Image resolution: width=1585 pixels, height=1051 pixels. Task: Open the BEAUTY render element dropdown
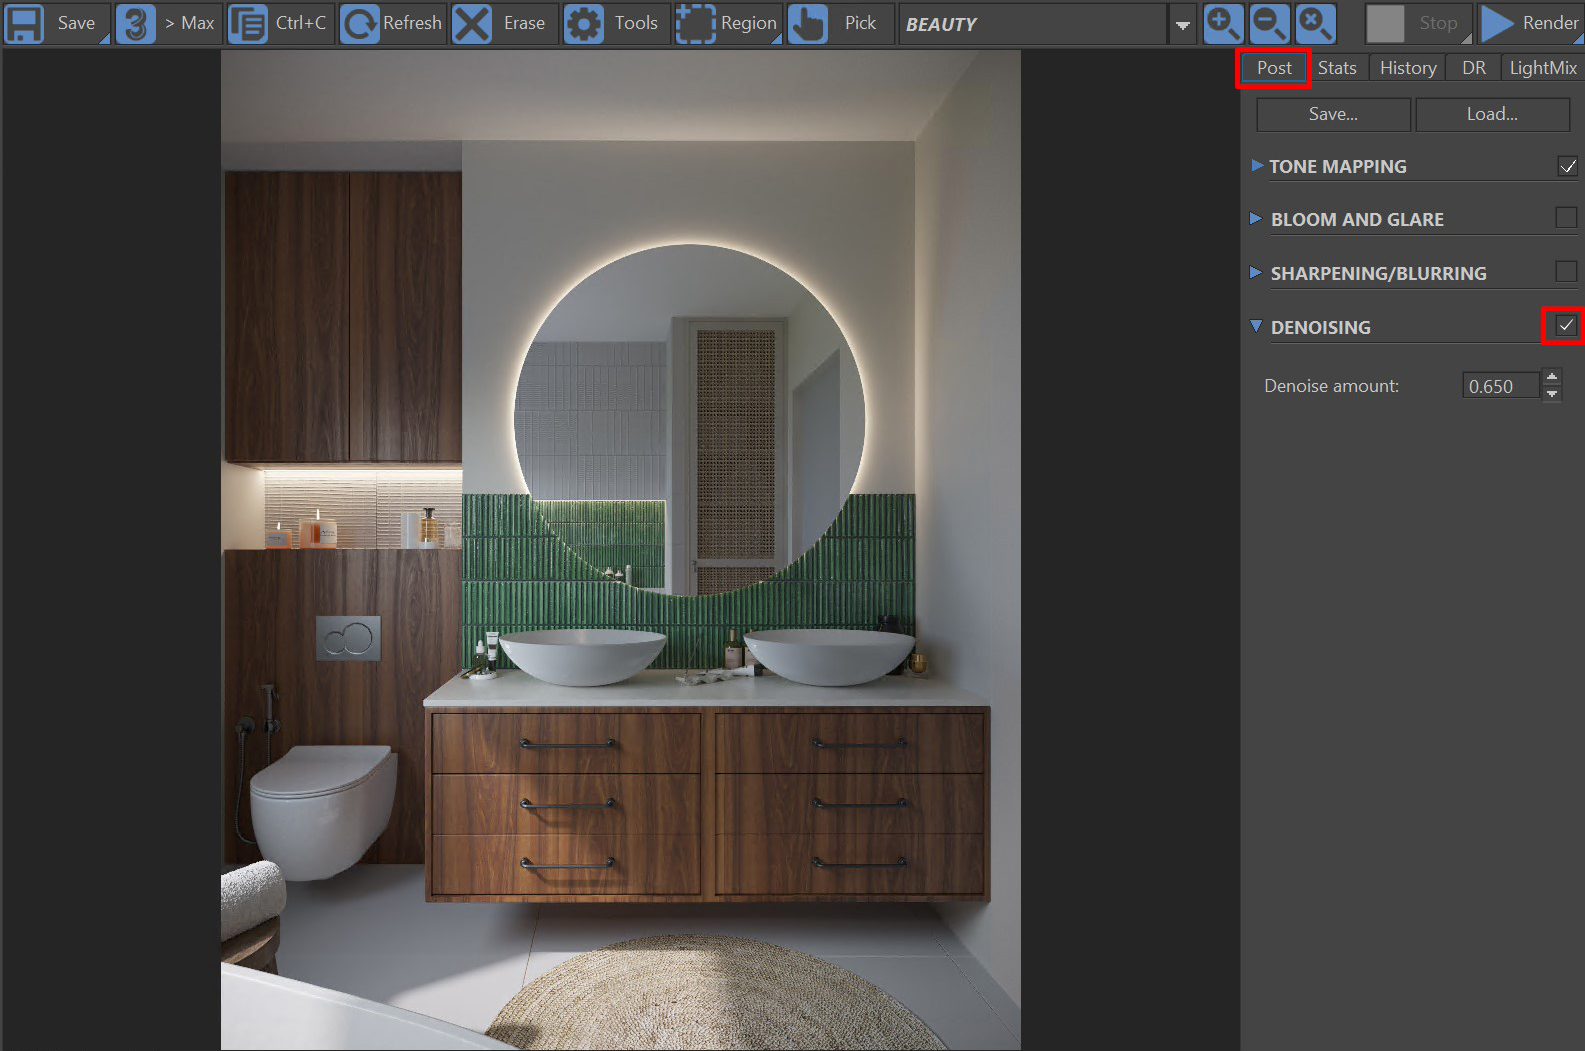coord(1182,25)
